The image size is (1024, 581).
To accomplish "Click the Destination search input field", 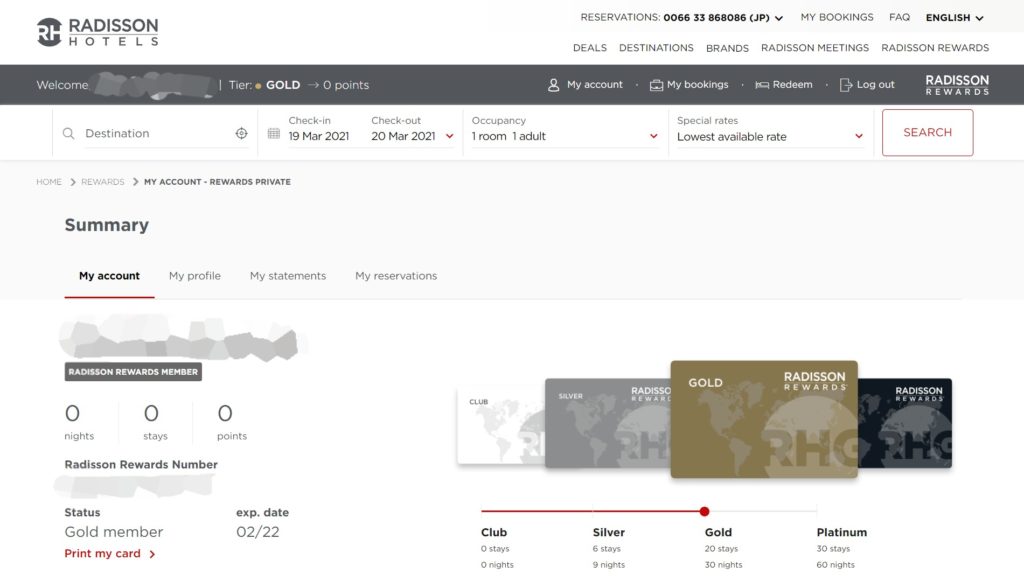I will tap(155, 133).
